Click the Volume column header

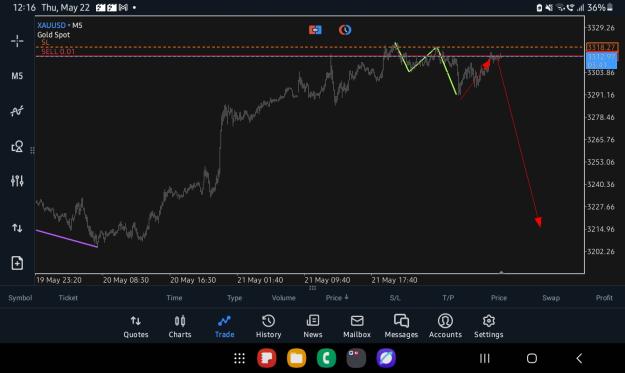tap(283, 298)
